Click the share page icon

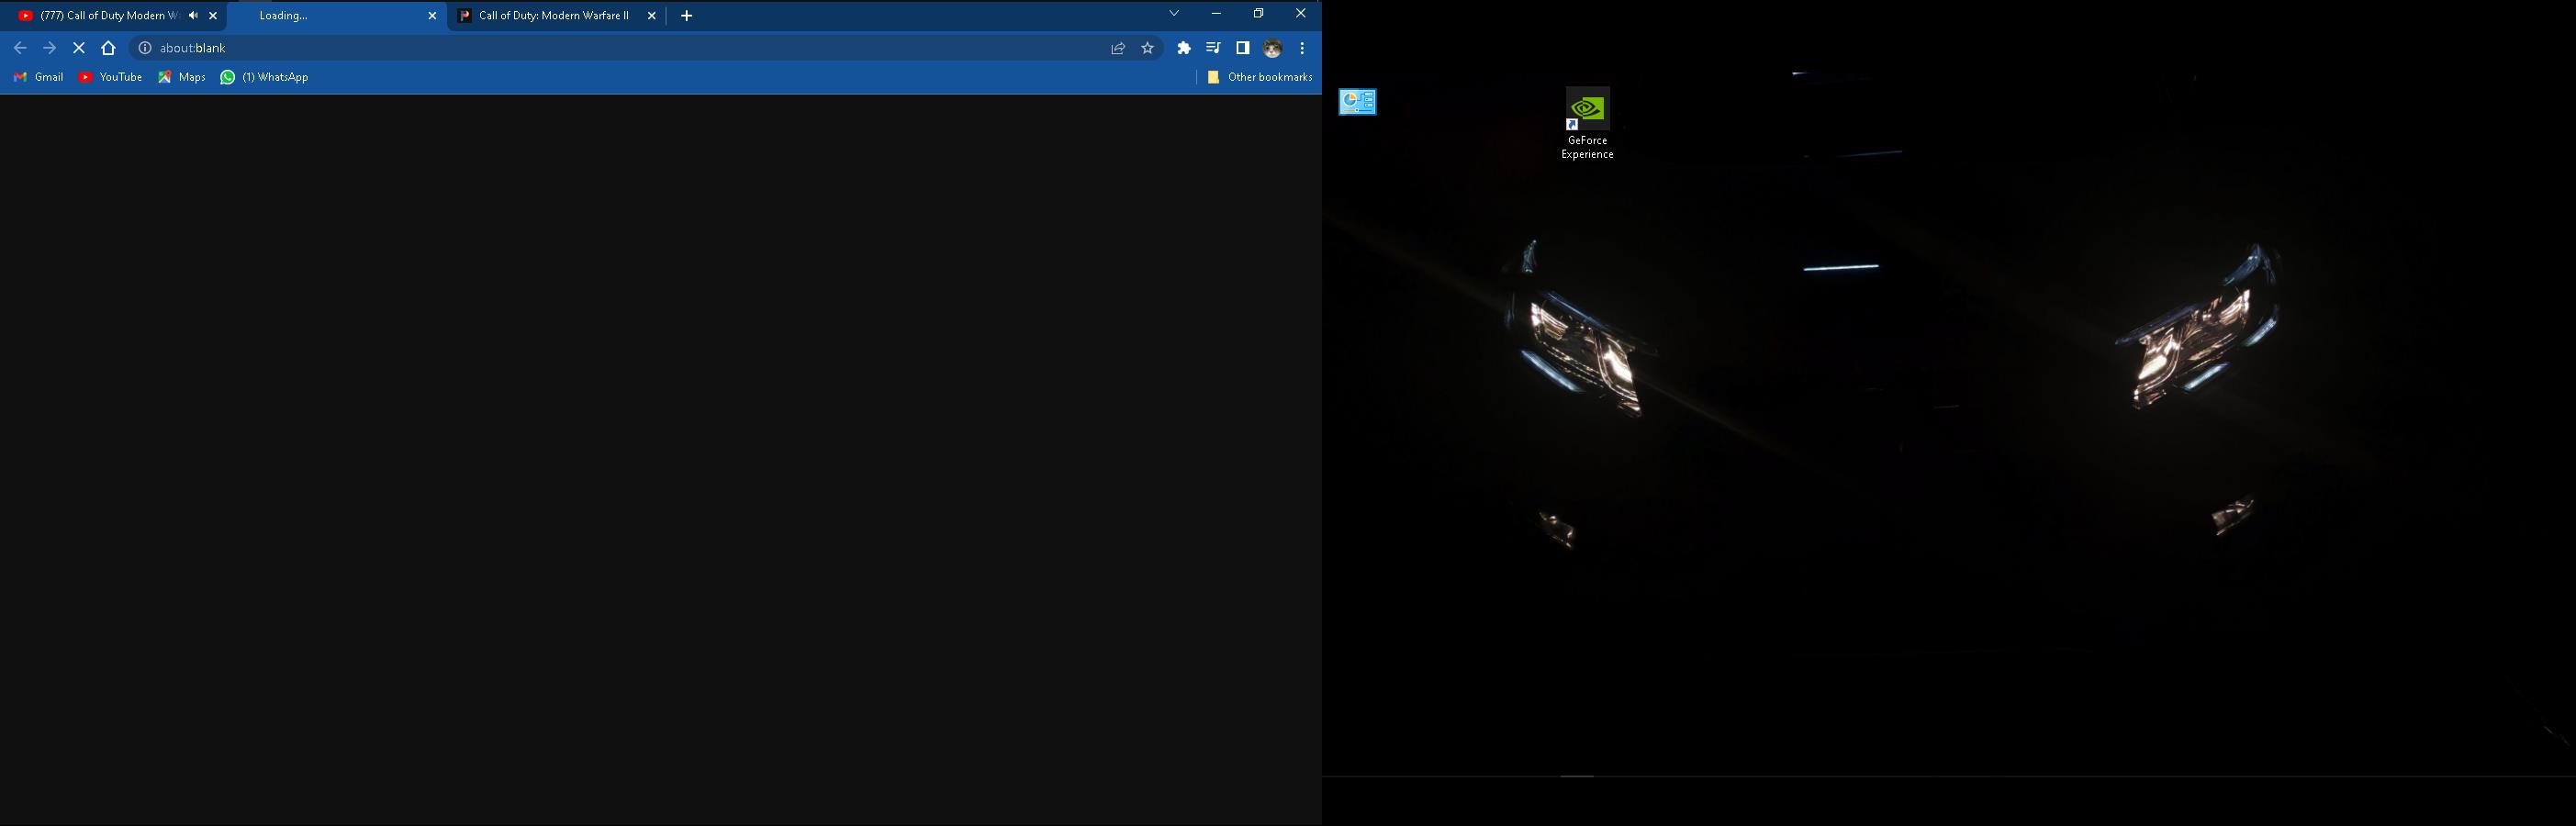pyautogui.click(x=1118, y=48)
